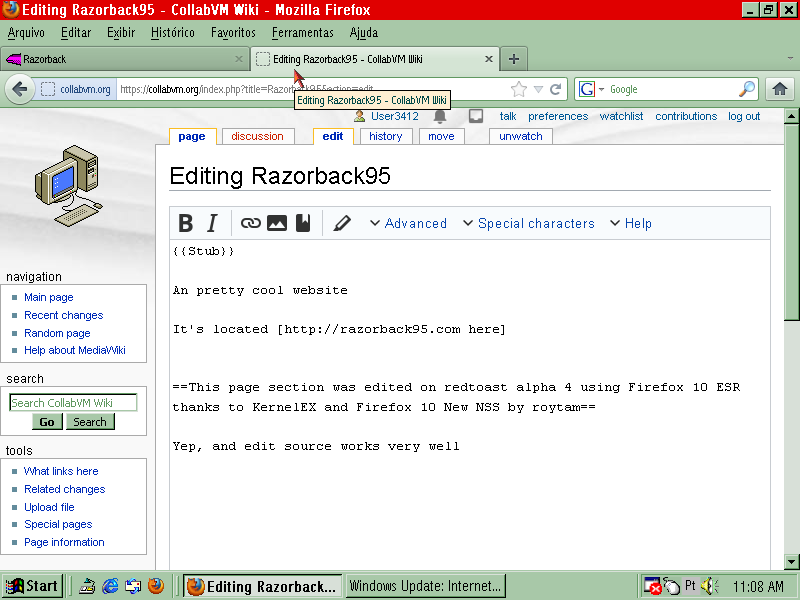Insert a link using the chain icon

[x=251, y=223]
